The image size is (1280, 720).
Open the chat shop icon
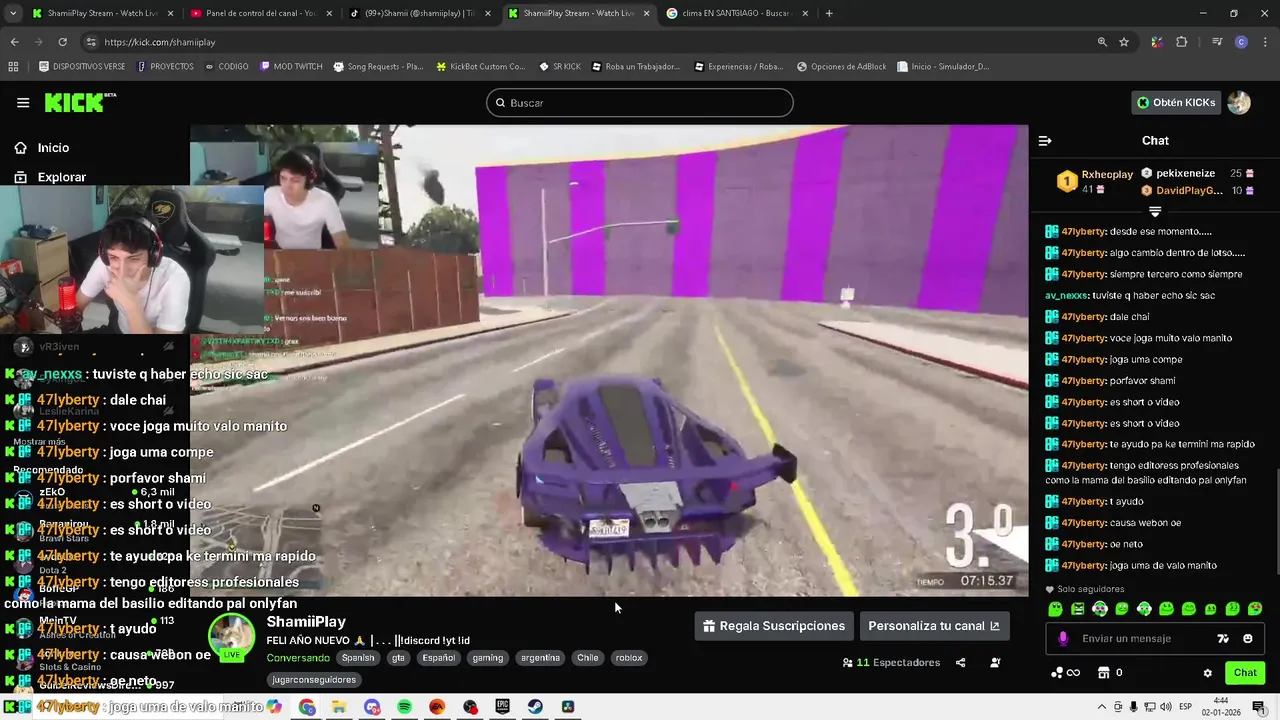pyautogui.click(x=1104, y=673)
